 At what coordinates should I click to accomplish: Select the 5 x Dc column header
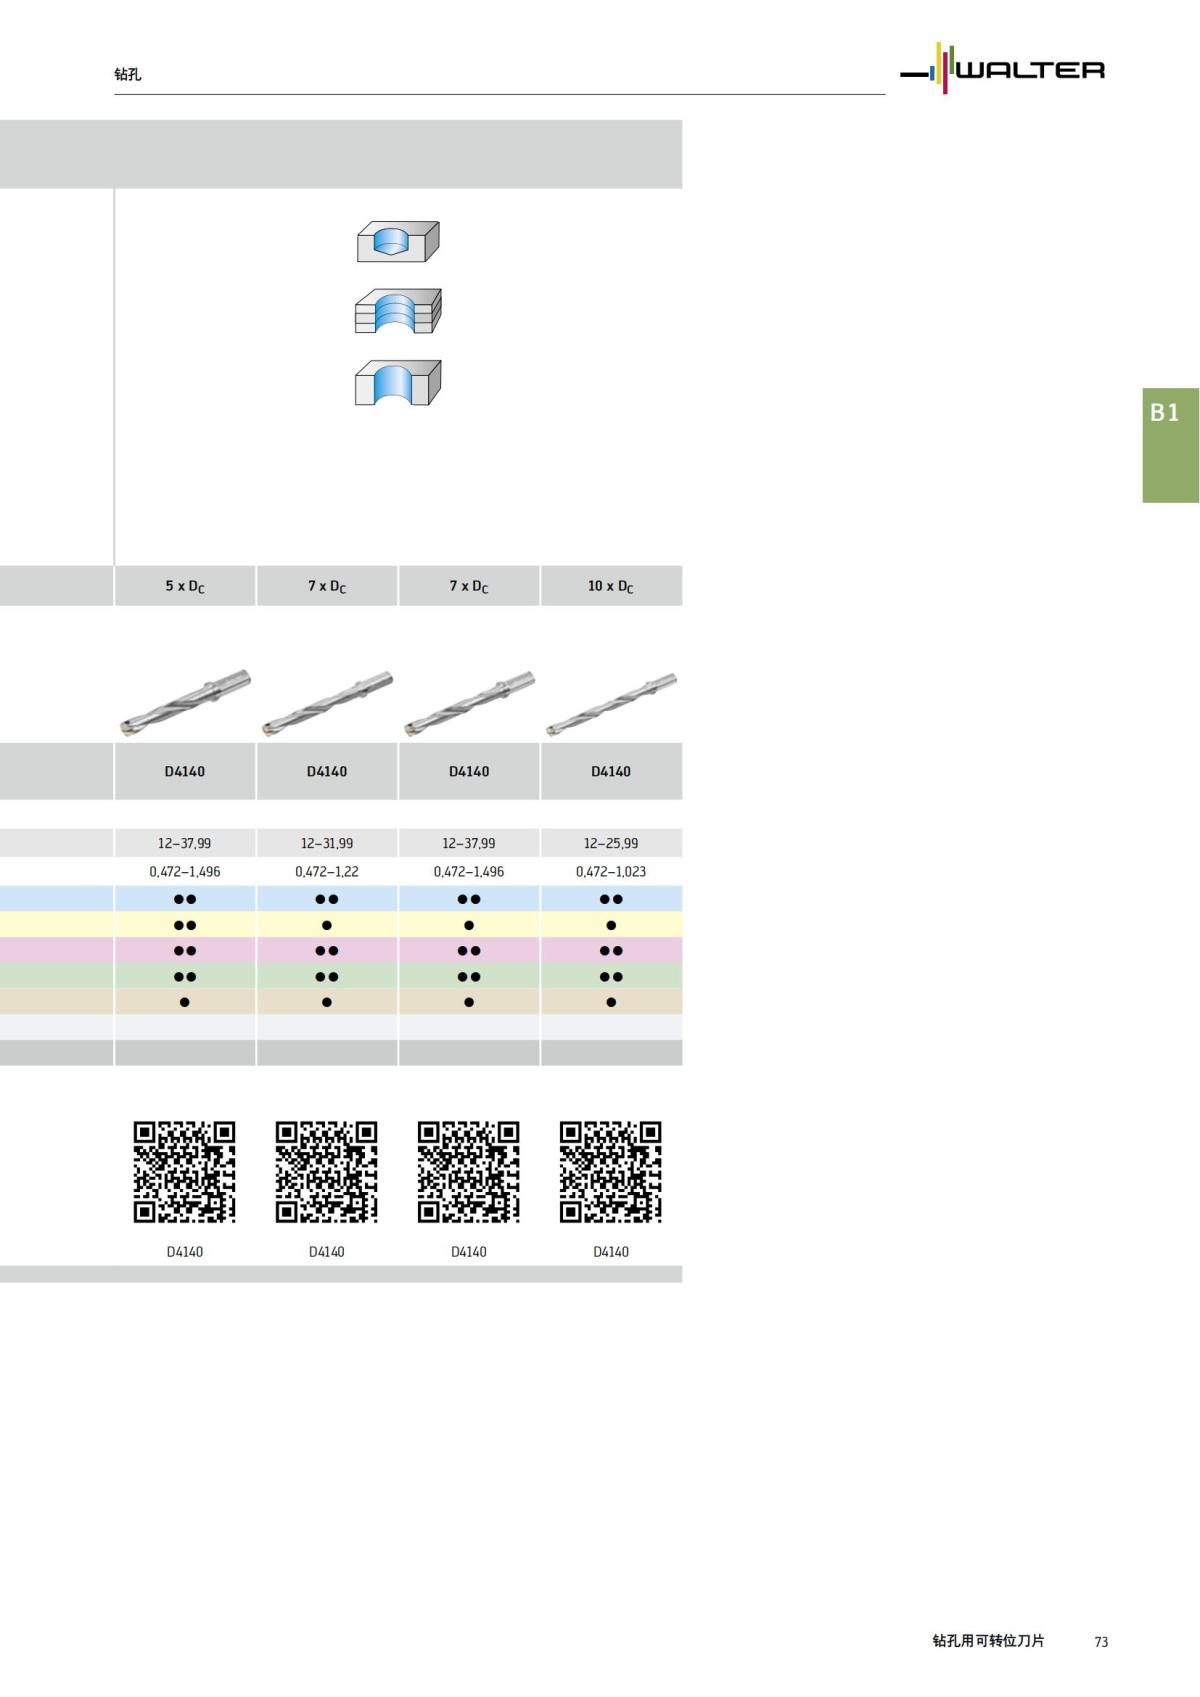point(185,586)
